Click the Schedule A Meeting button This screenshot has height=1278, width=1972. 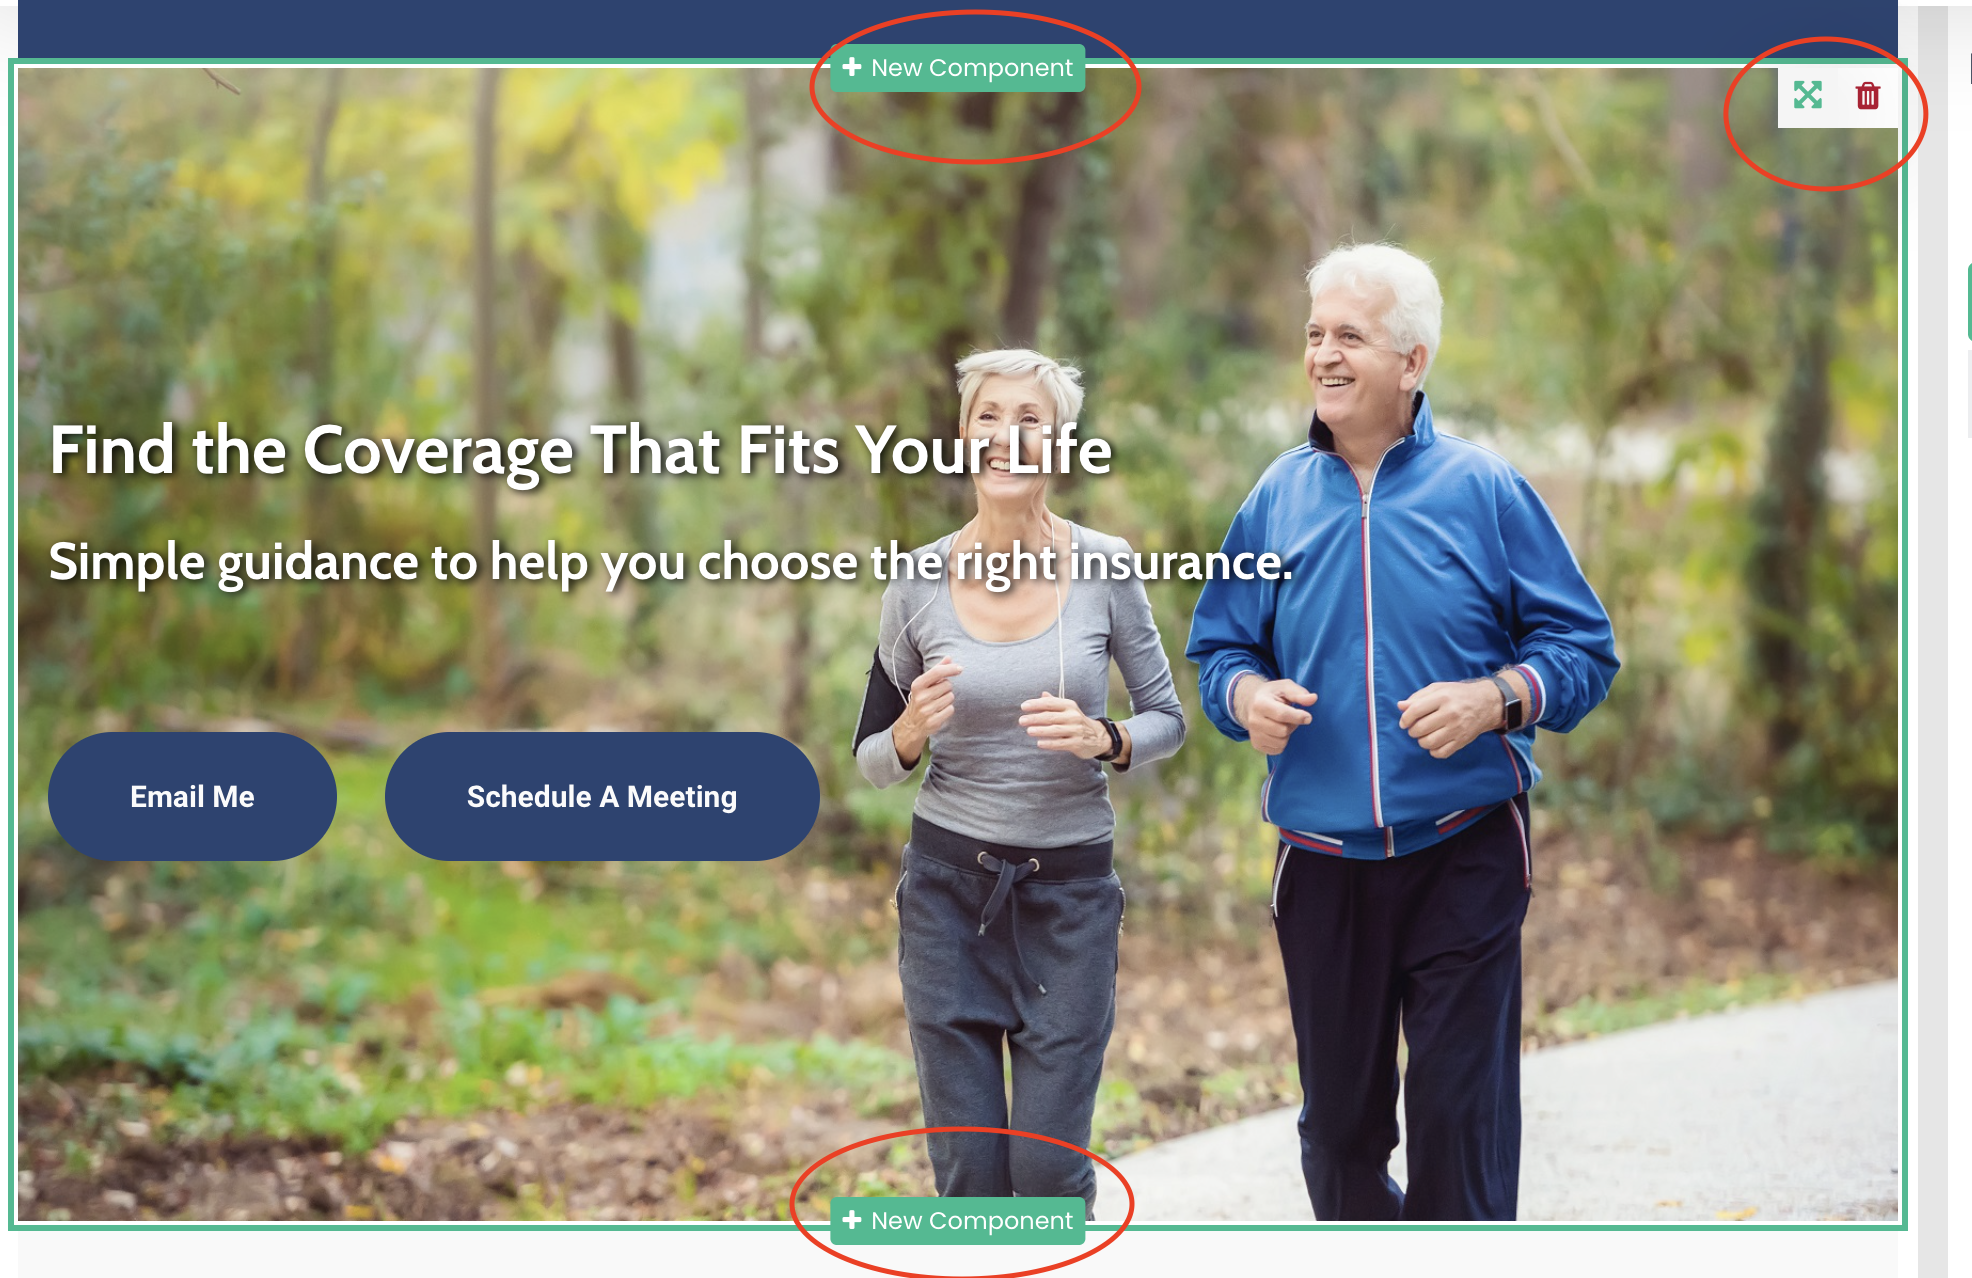pyautogui.click(x=602, y=796)
